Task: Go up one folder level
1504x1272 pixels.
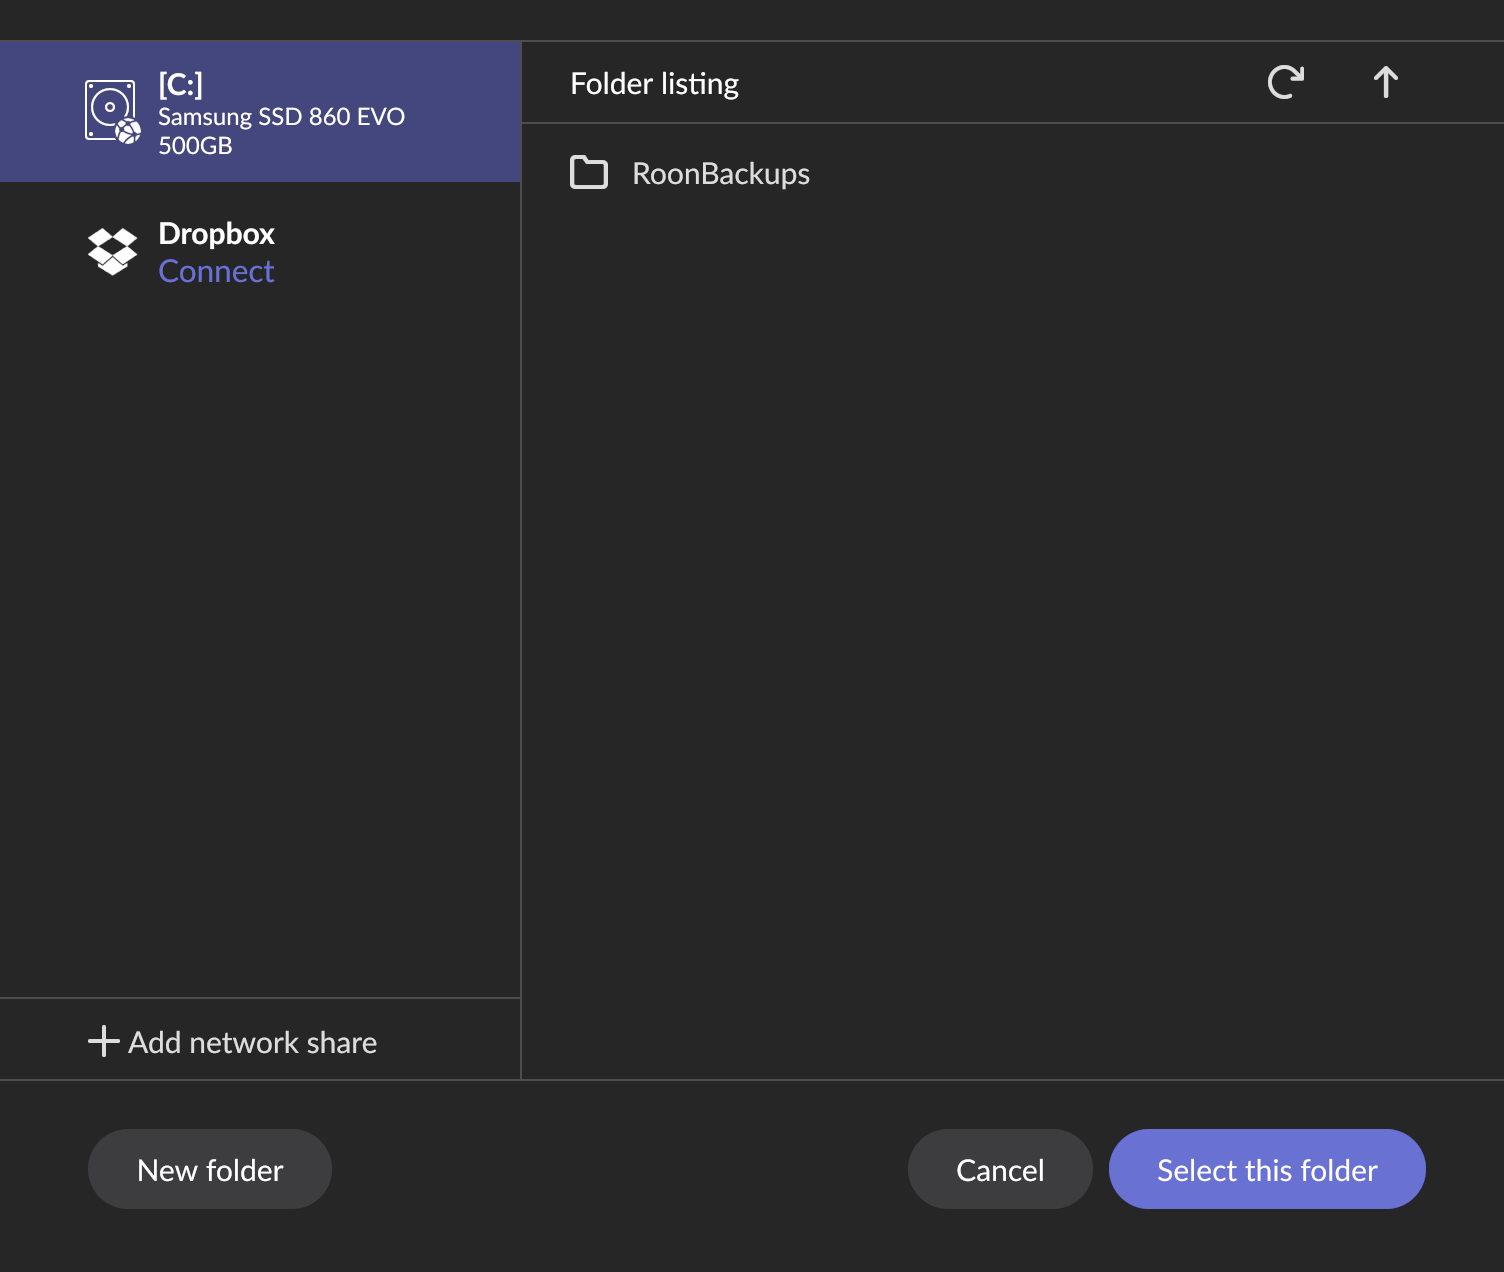Action: [x=1385, y=82]
